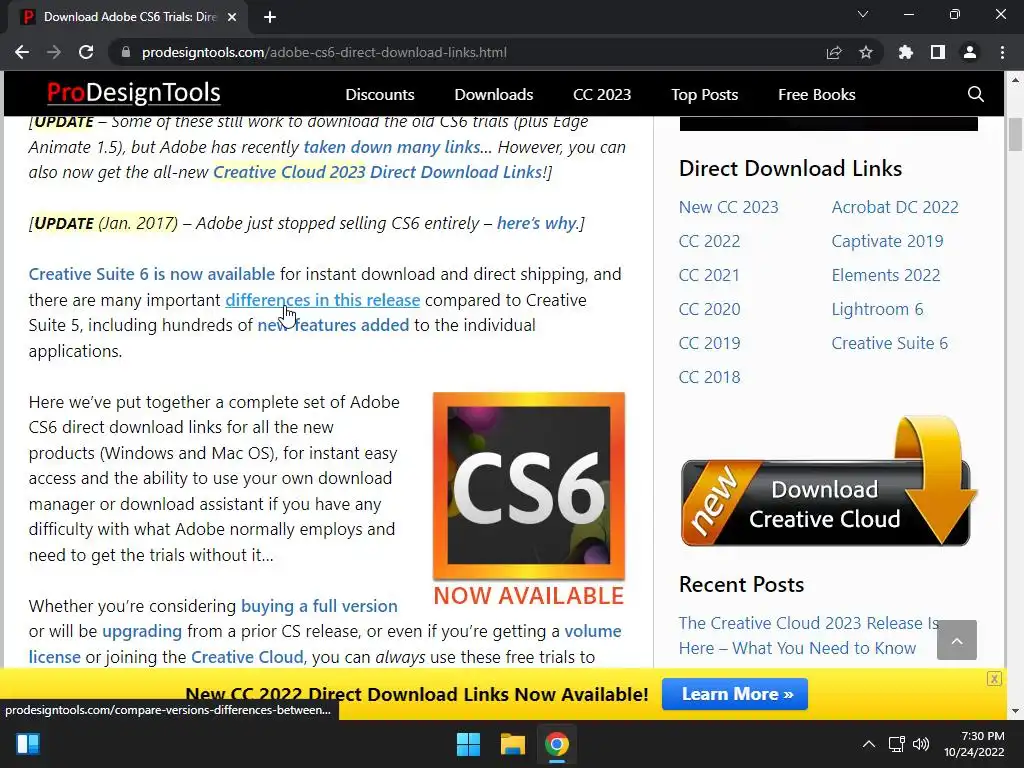Open the Downloads menu item
Image resolution: width=1024 pixels, height=768 pixels.
click(494, 95)
